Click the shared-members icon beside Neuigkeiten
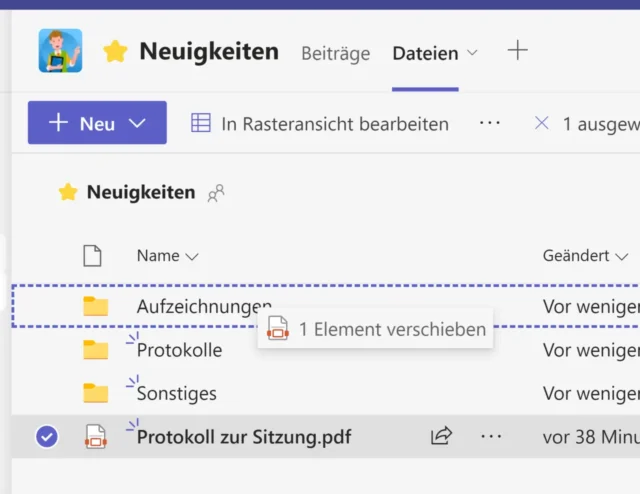The width and height of the screenshot is (640, 494). (216, 193)
